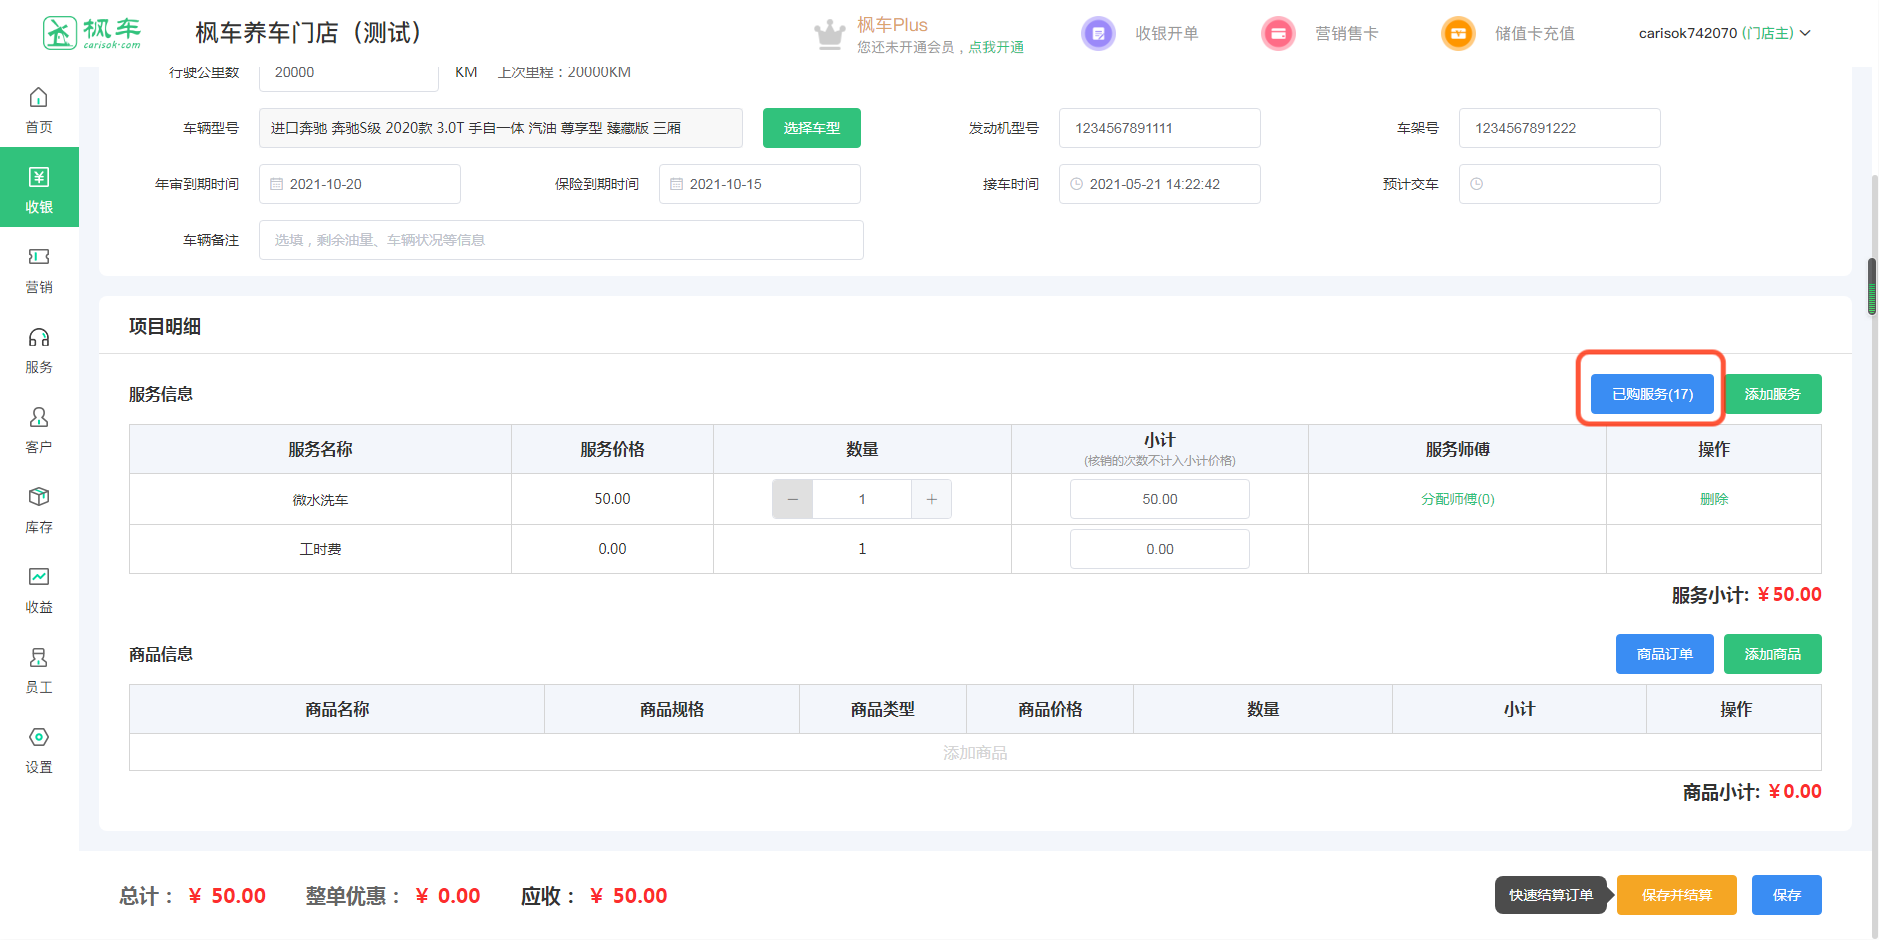Open the 员工 staff sidebar icon

(x=39, y=658)
